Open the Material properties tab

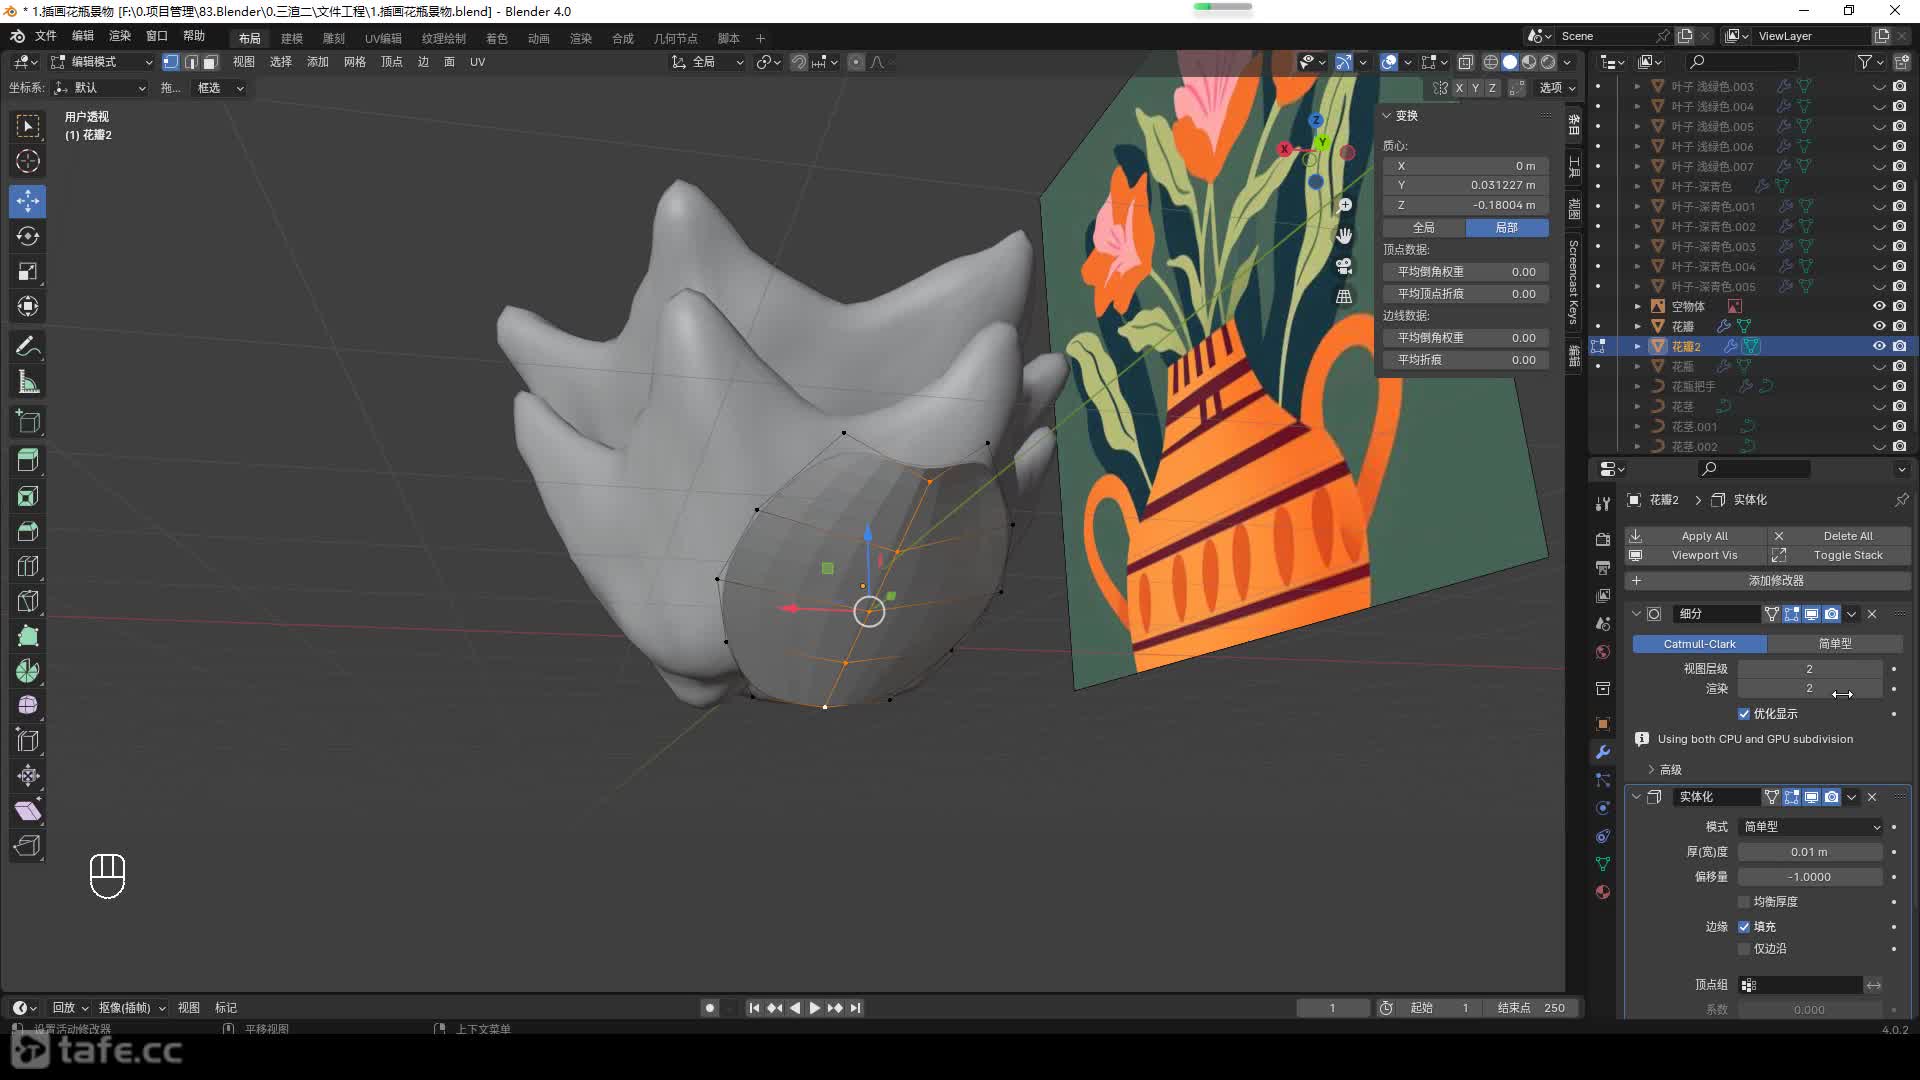pos(1603,892)
